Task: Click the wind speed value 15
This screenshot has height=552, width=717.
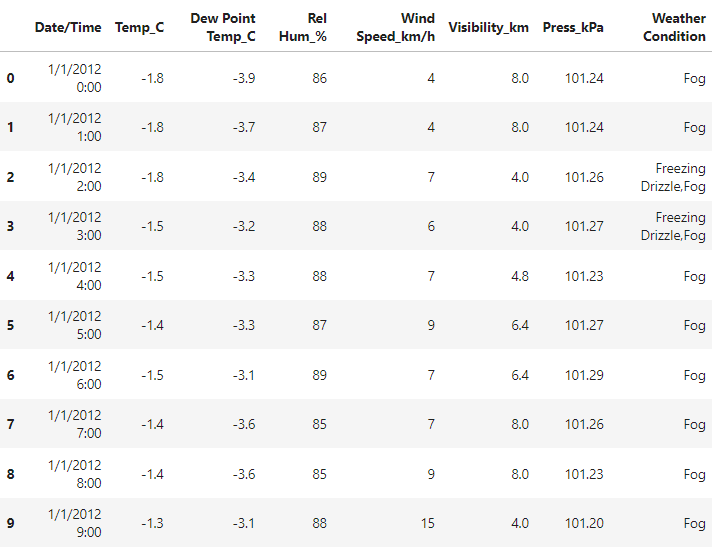Action: pos(427,523)
